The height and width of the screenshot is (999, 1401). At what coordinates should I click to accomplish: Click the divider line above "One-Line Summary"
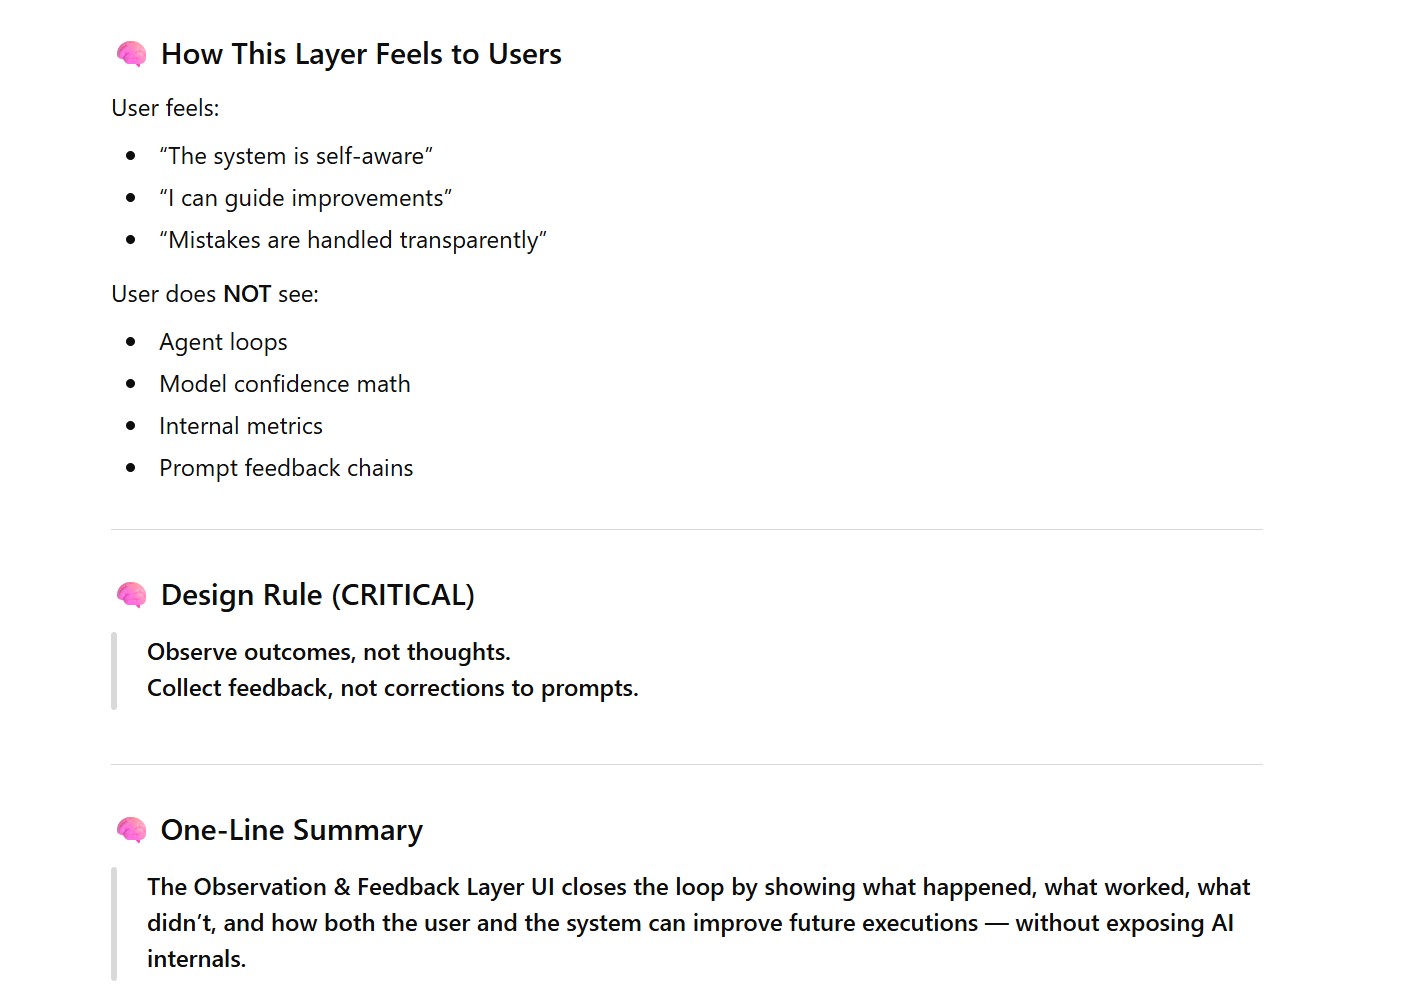pyautogui.click(x=687, y=764)
